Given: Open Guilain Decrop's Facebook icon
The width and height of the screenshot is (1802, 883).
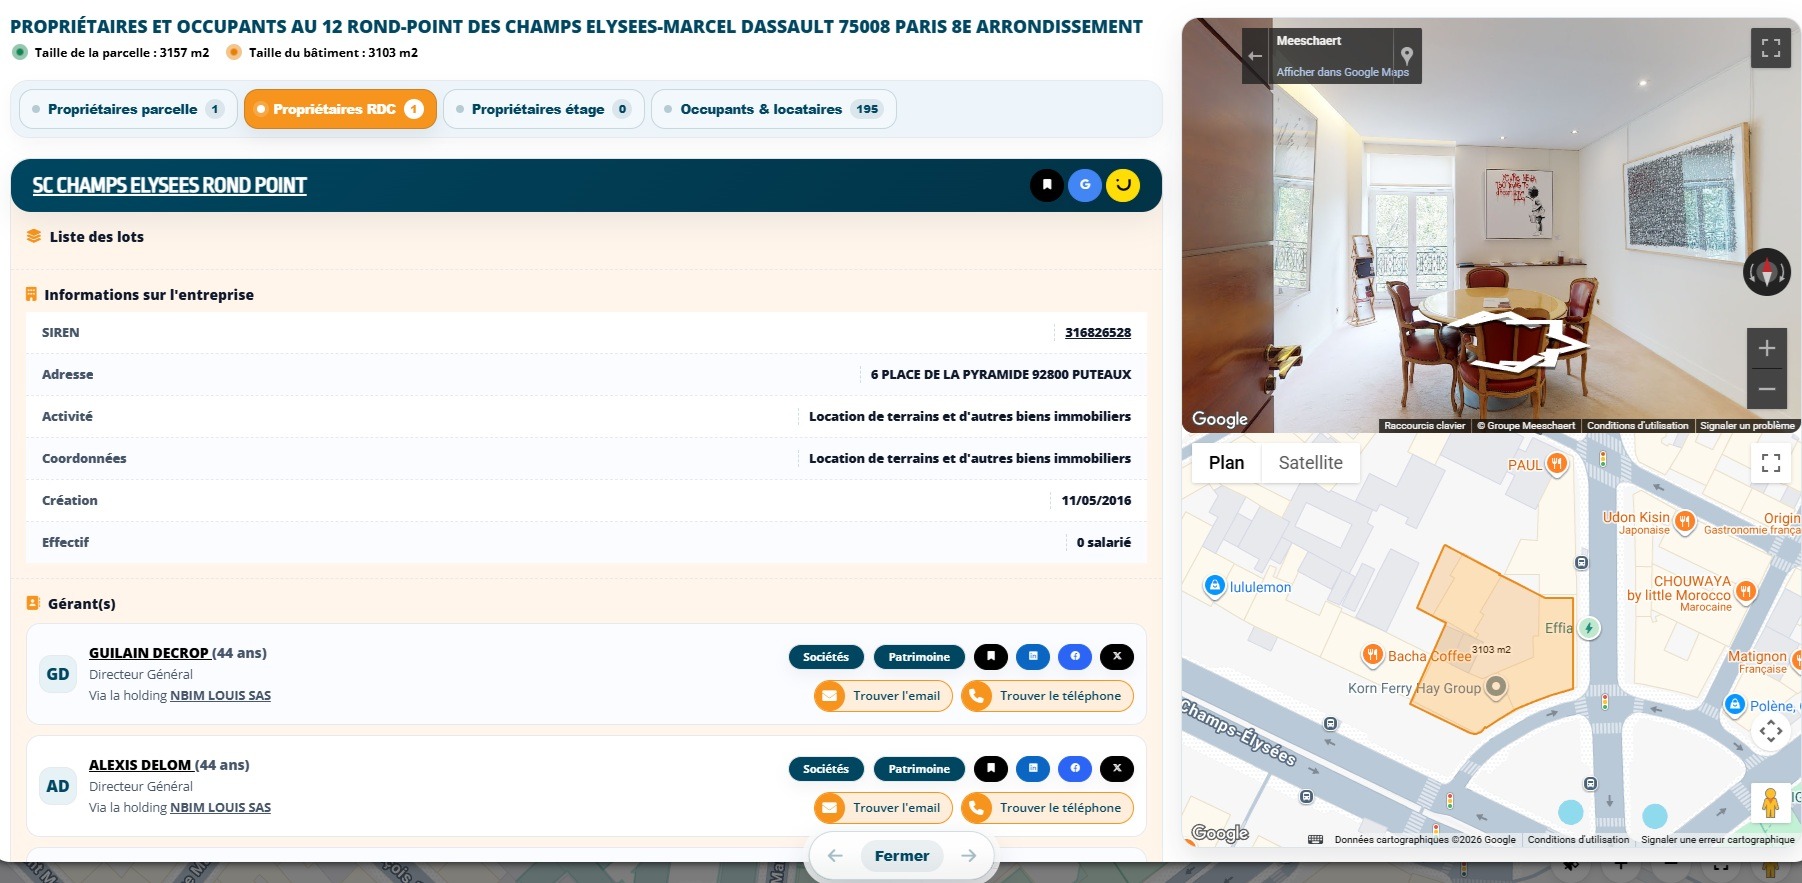Looking at the screenshot, I should tap(1075, 656).
